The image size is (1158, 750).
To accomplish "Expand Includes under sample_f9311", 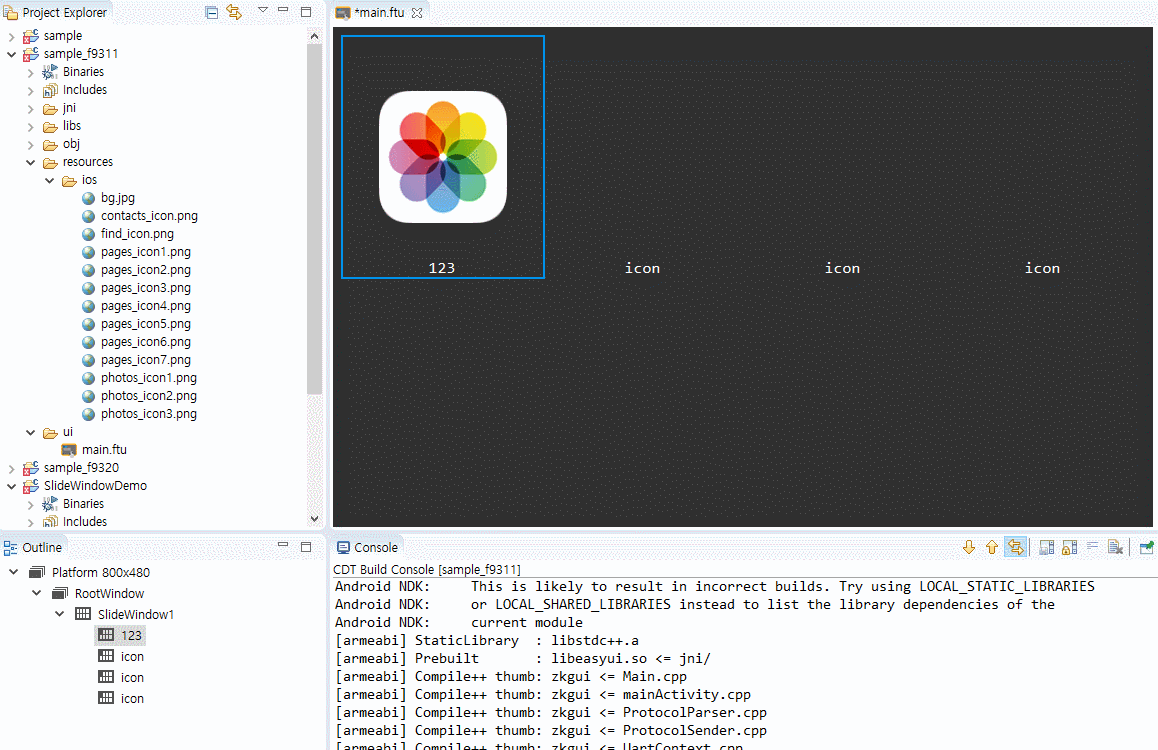I will click(30, 90).
